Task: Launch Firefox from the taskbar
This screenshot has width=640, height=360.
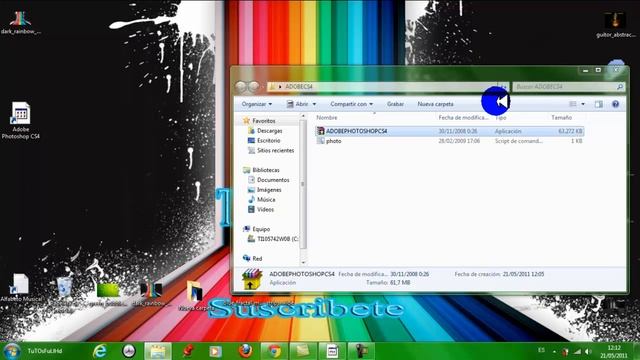Action: [245, 351]
